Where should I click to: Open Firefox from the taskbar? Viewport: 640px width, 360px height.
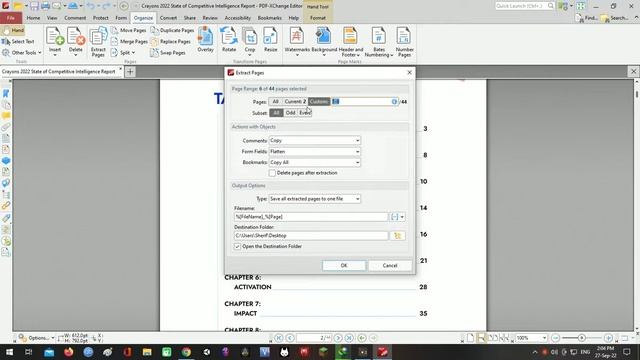pos(68,352)
